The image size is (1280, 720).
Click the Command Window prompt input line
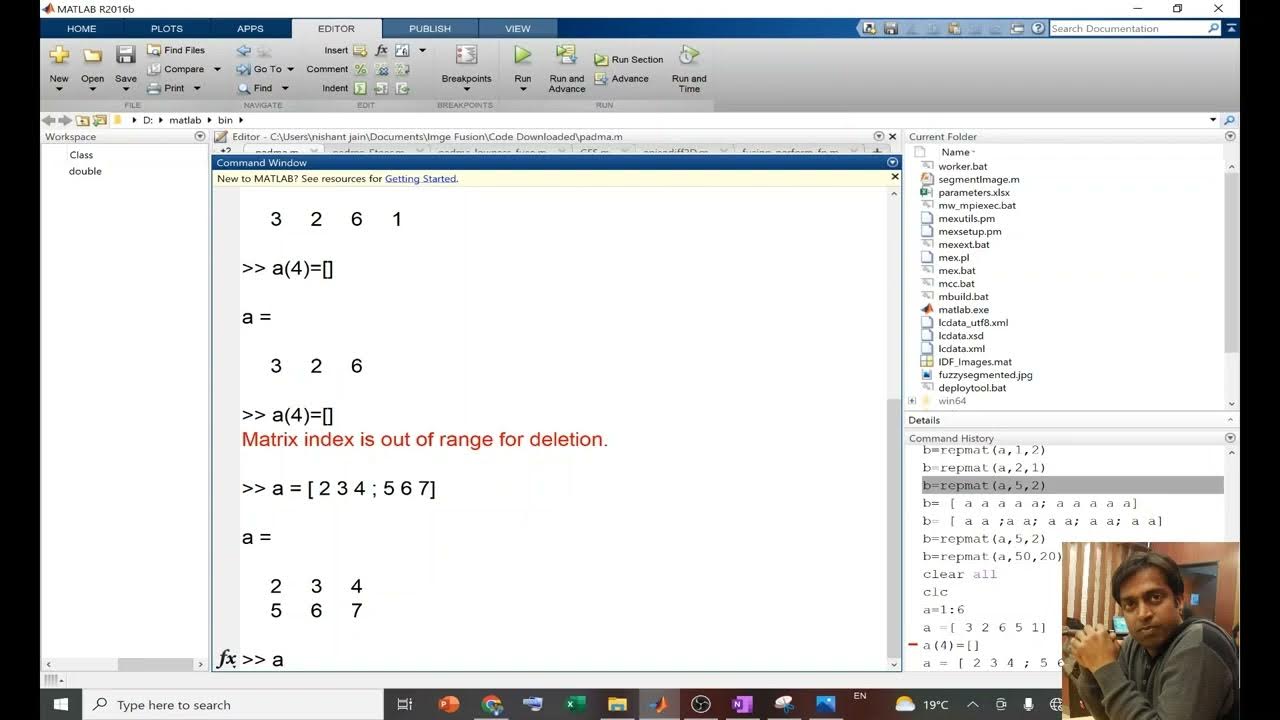click(565, 659)
